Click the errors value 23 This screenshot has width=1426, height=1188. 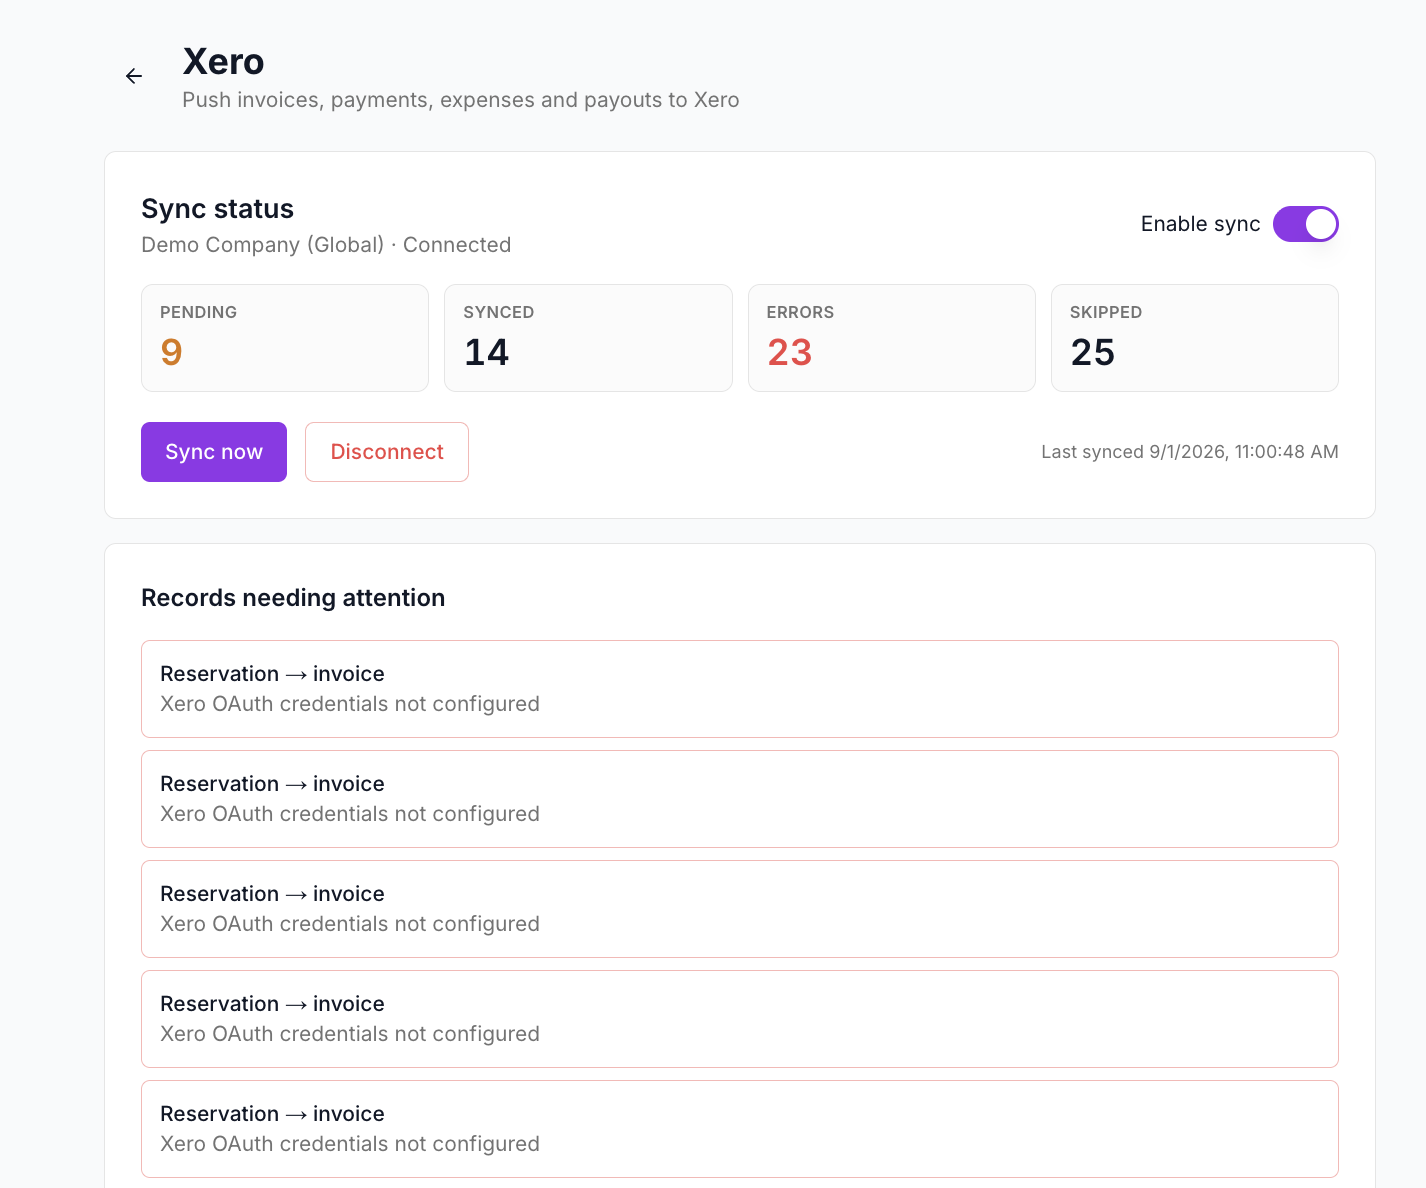click(x=790, y=352)
